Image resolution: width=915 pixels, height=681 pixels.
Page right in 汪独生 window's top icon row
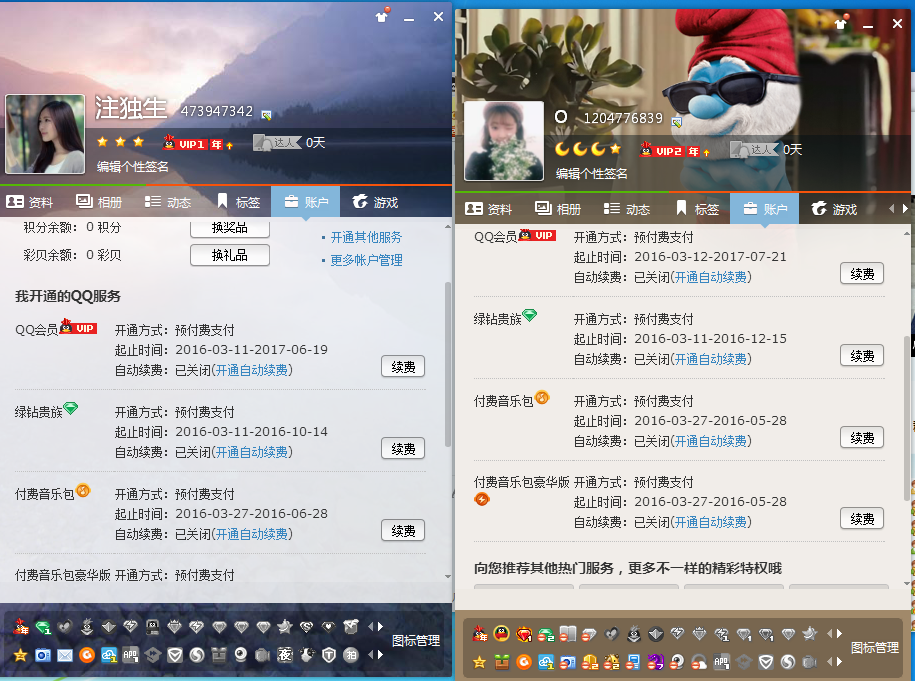click(381, 627)
